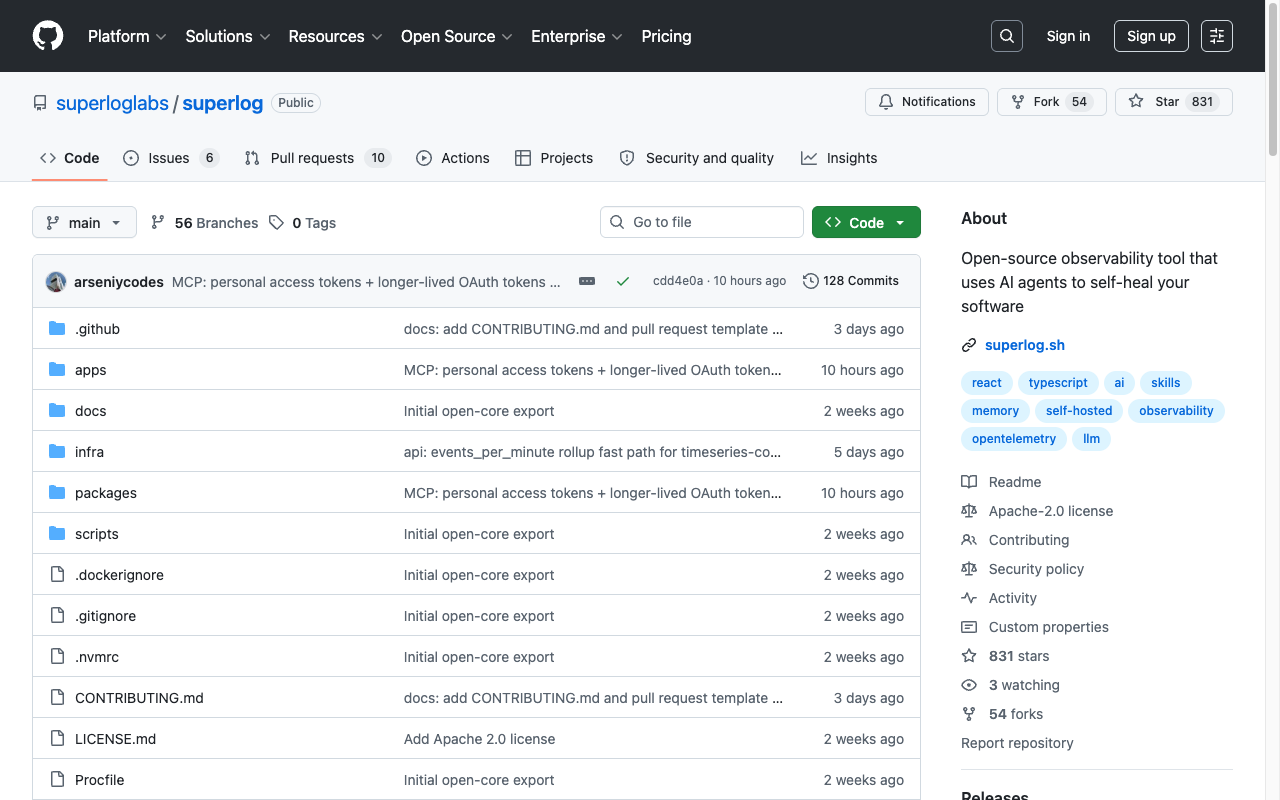Open the infra folder
The image size is (1280, 800).
coord(89,452)
